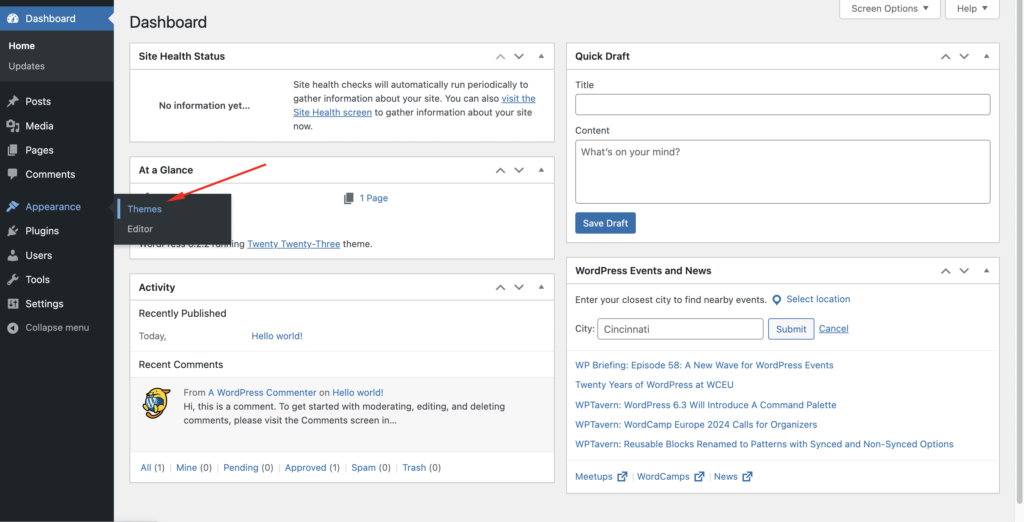Image resolution: width=1024 pixels, height=522 pixels.
Task: Move Site Health Status widget down
Action: [x=519, y=56]
